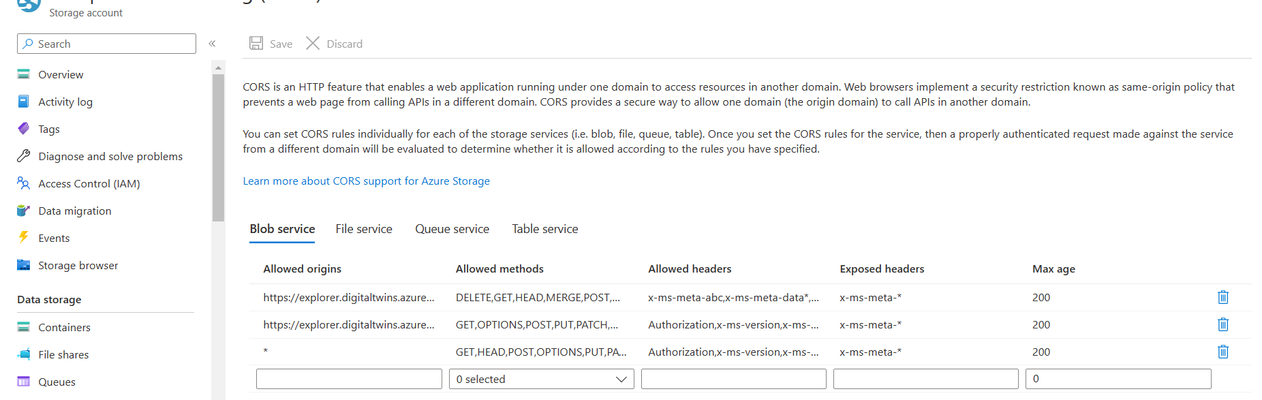Click the Max age column header

[1054, 269]
